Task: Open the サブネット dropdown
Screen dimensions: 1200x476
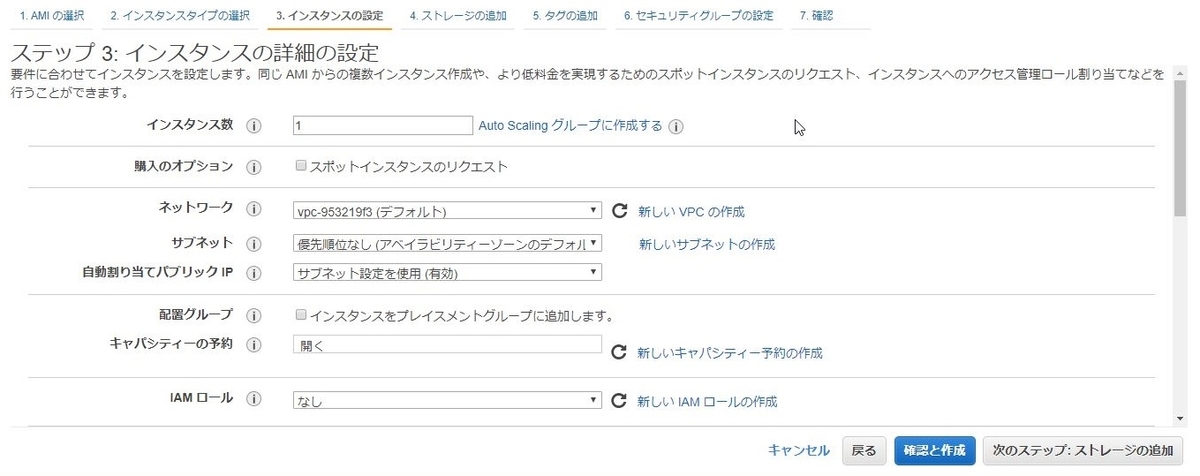Action: coord(447,243)
